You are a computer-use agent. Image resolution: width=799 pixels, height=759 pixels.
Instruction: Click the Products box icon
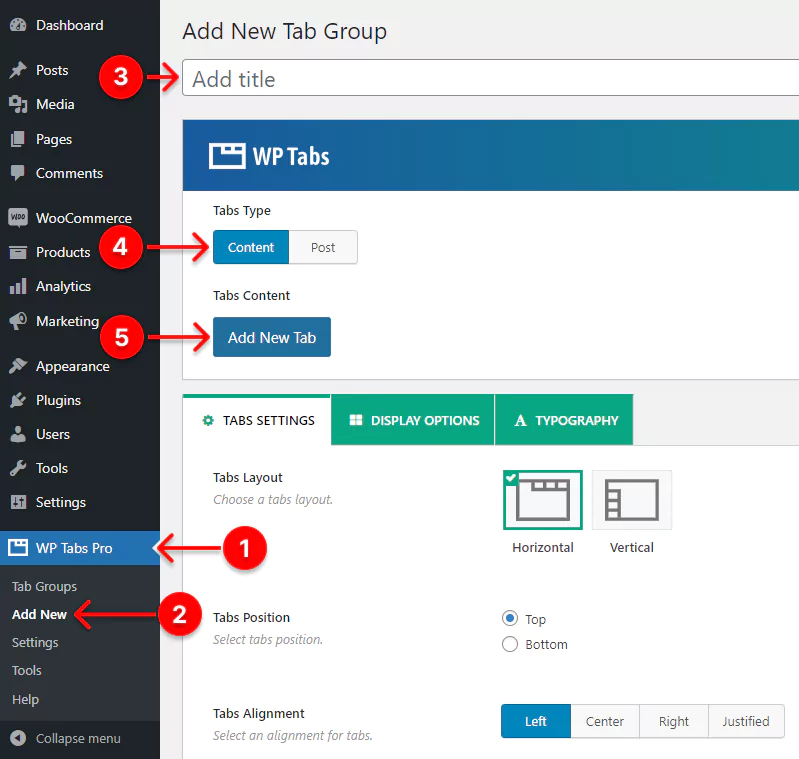click(x=18, y=252)
